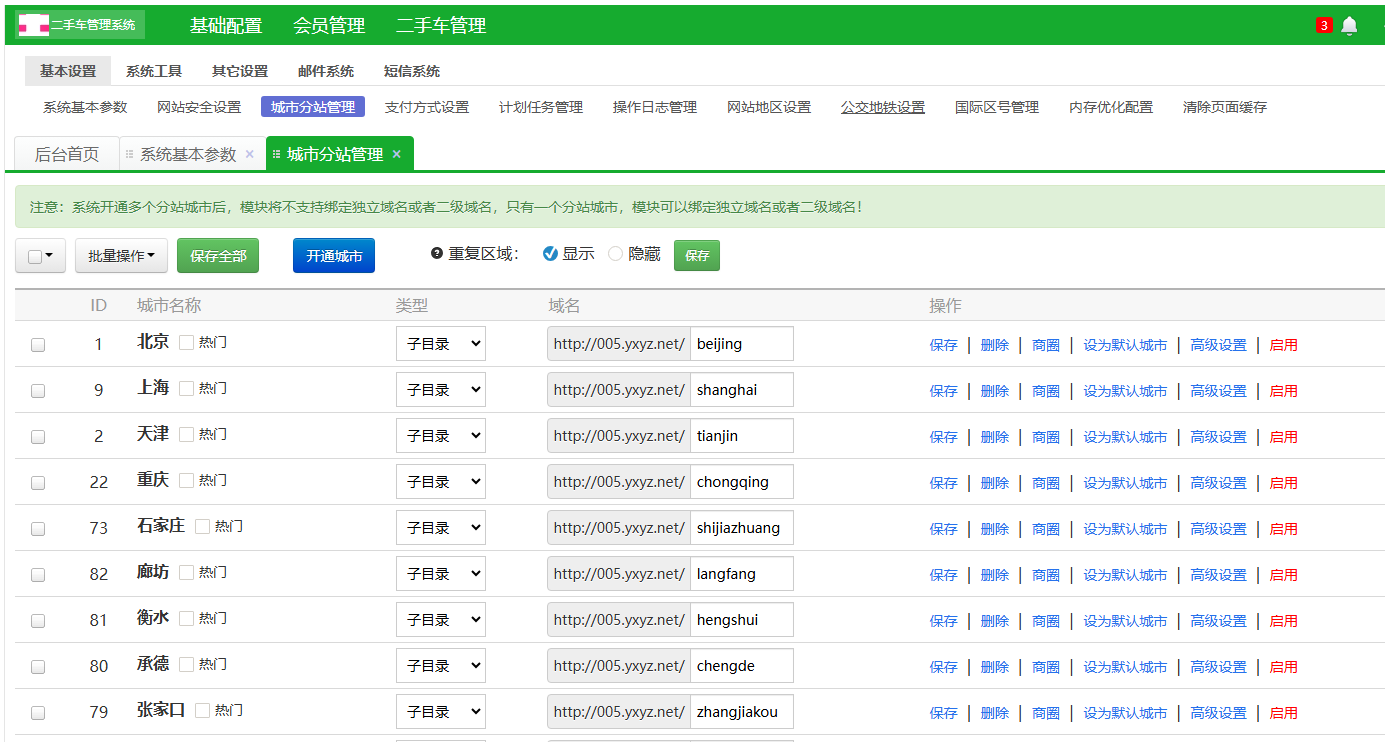
Task: Open the 会员管理 top menu
Action: (x=329, y=26)
